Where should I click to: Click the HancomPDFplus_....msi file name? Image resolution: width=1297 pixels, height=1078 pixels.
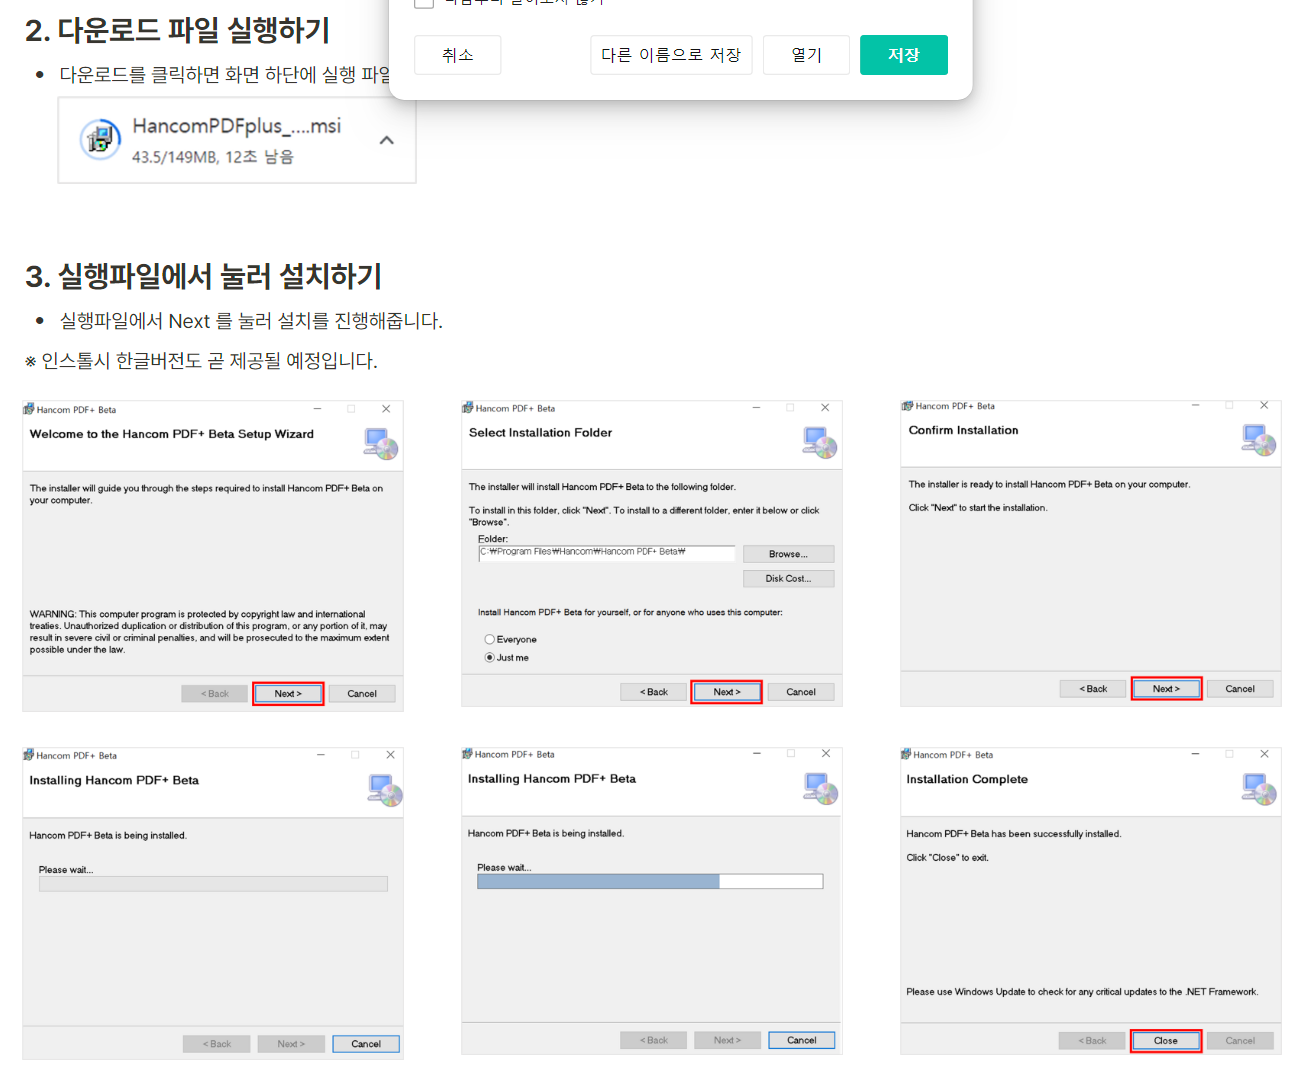[237, 126]
